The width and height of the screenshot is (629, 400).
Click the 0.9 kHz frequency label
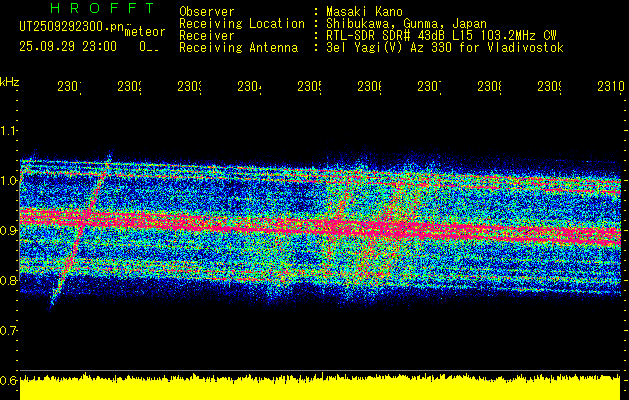(x=8, y=230)
